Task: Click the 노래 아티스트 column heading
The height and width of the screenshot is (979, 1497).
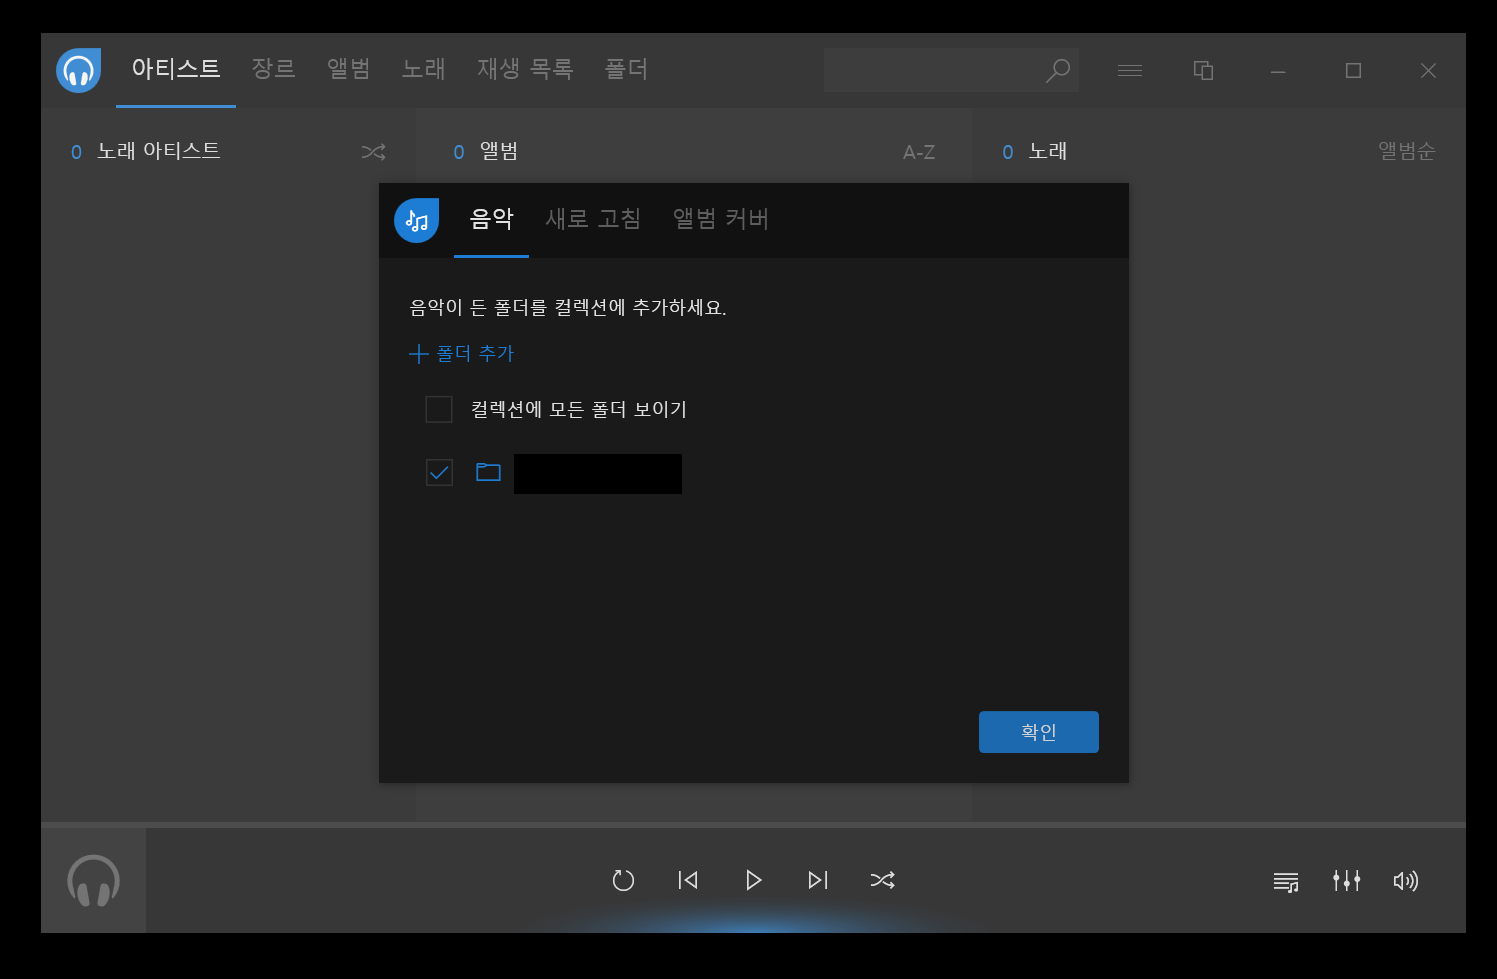Action: 158,151
